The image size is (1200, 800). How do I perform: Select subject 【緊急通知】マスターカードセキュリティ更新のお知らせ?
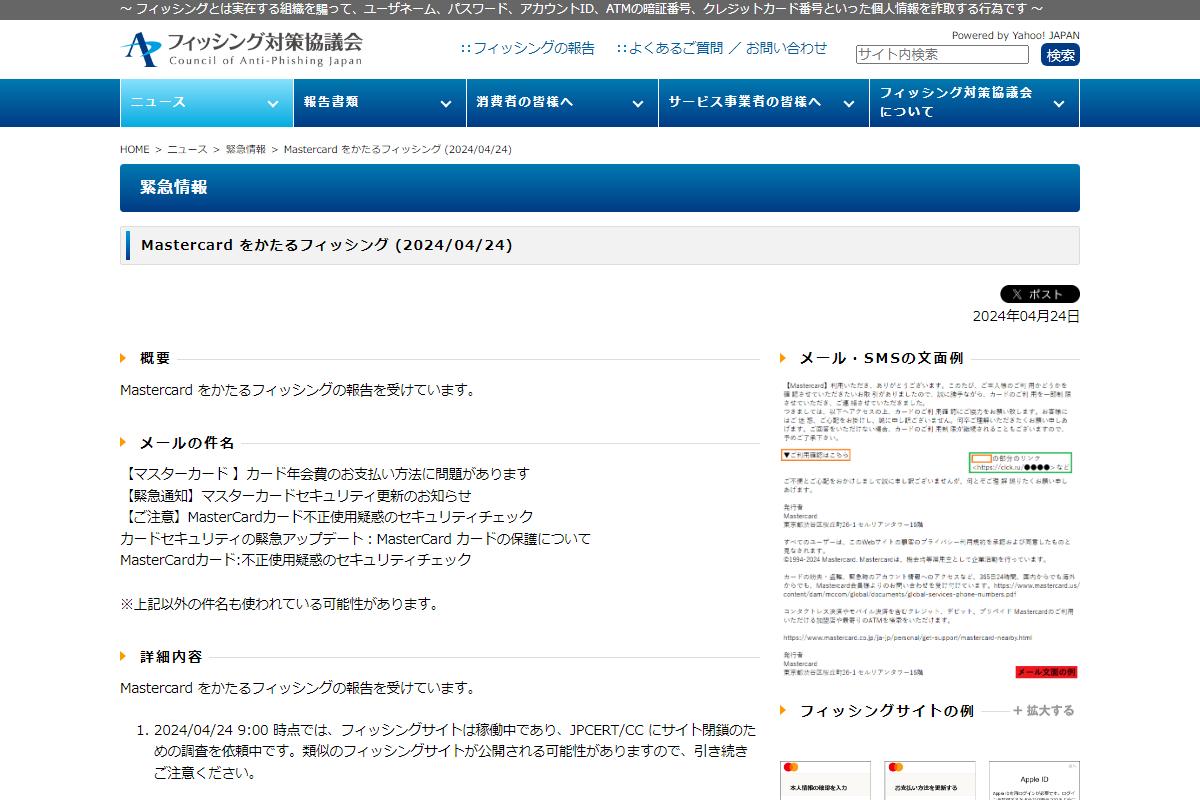[x=296, y=495]
